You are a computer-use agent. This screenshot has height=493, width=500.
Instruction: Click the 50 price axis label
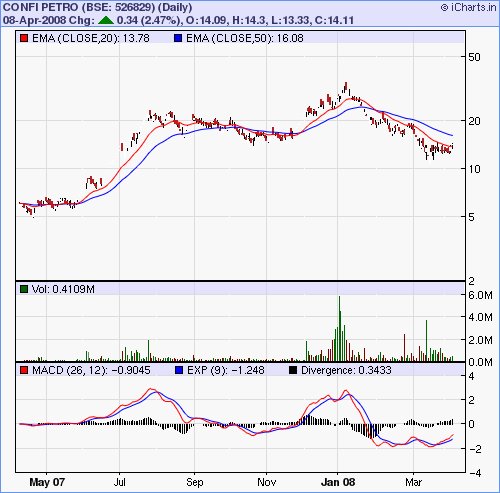coord(474,57)
